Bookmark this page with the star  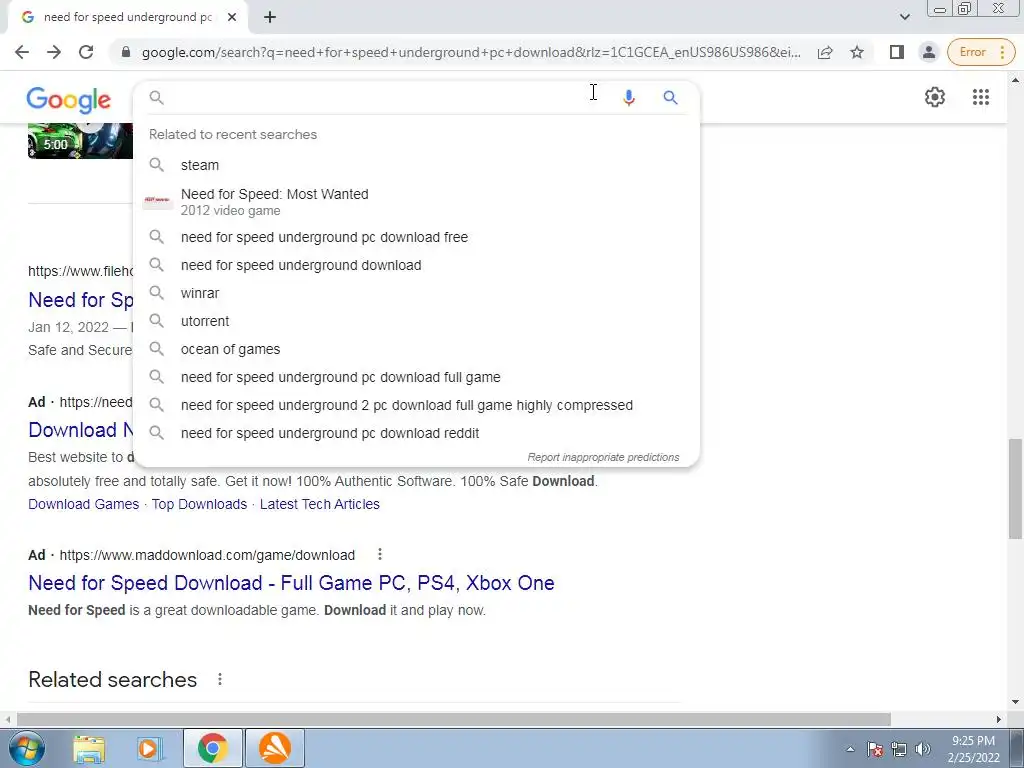857,52
